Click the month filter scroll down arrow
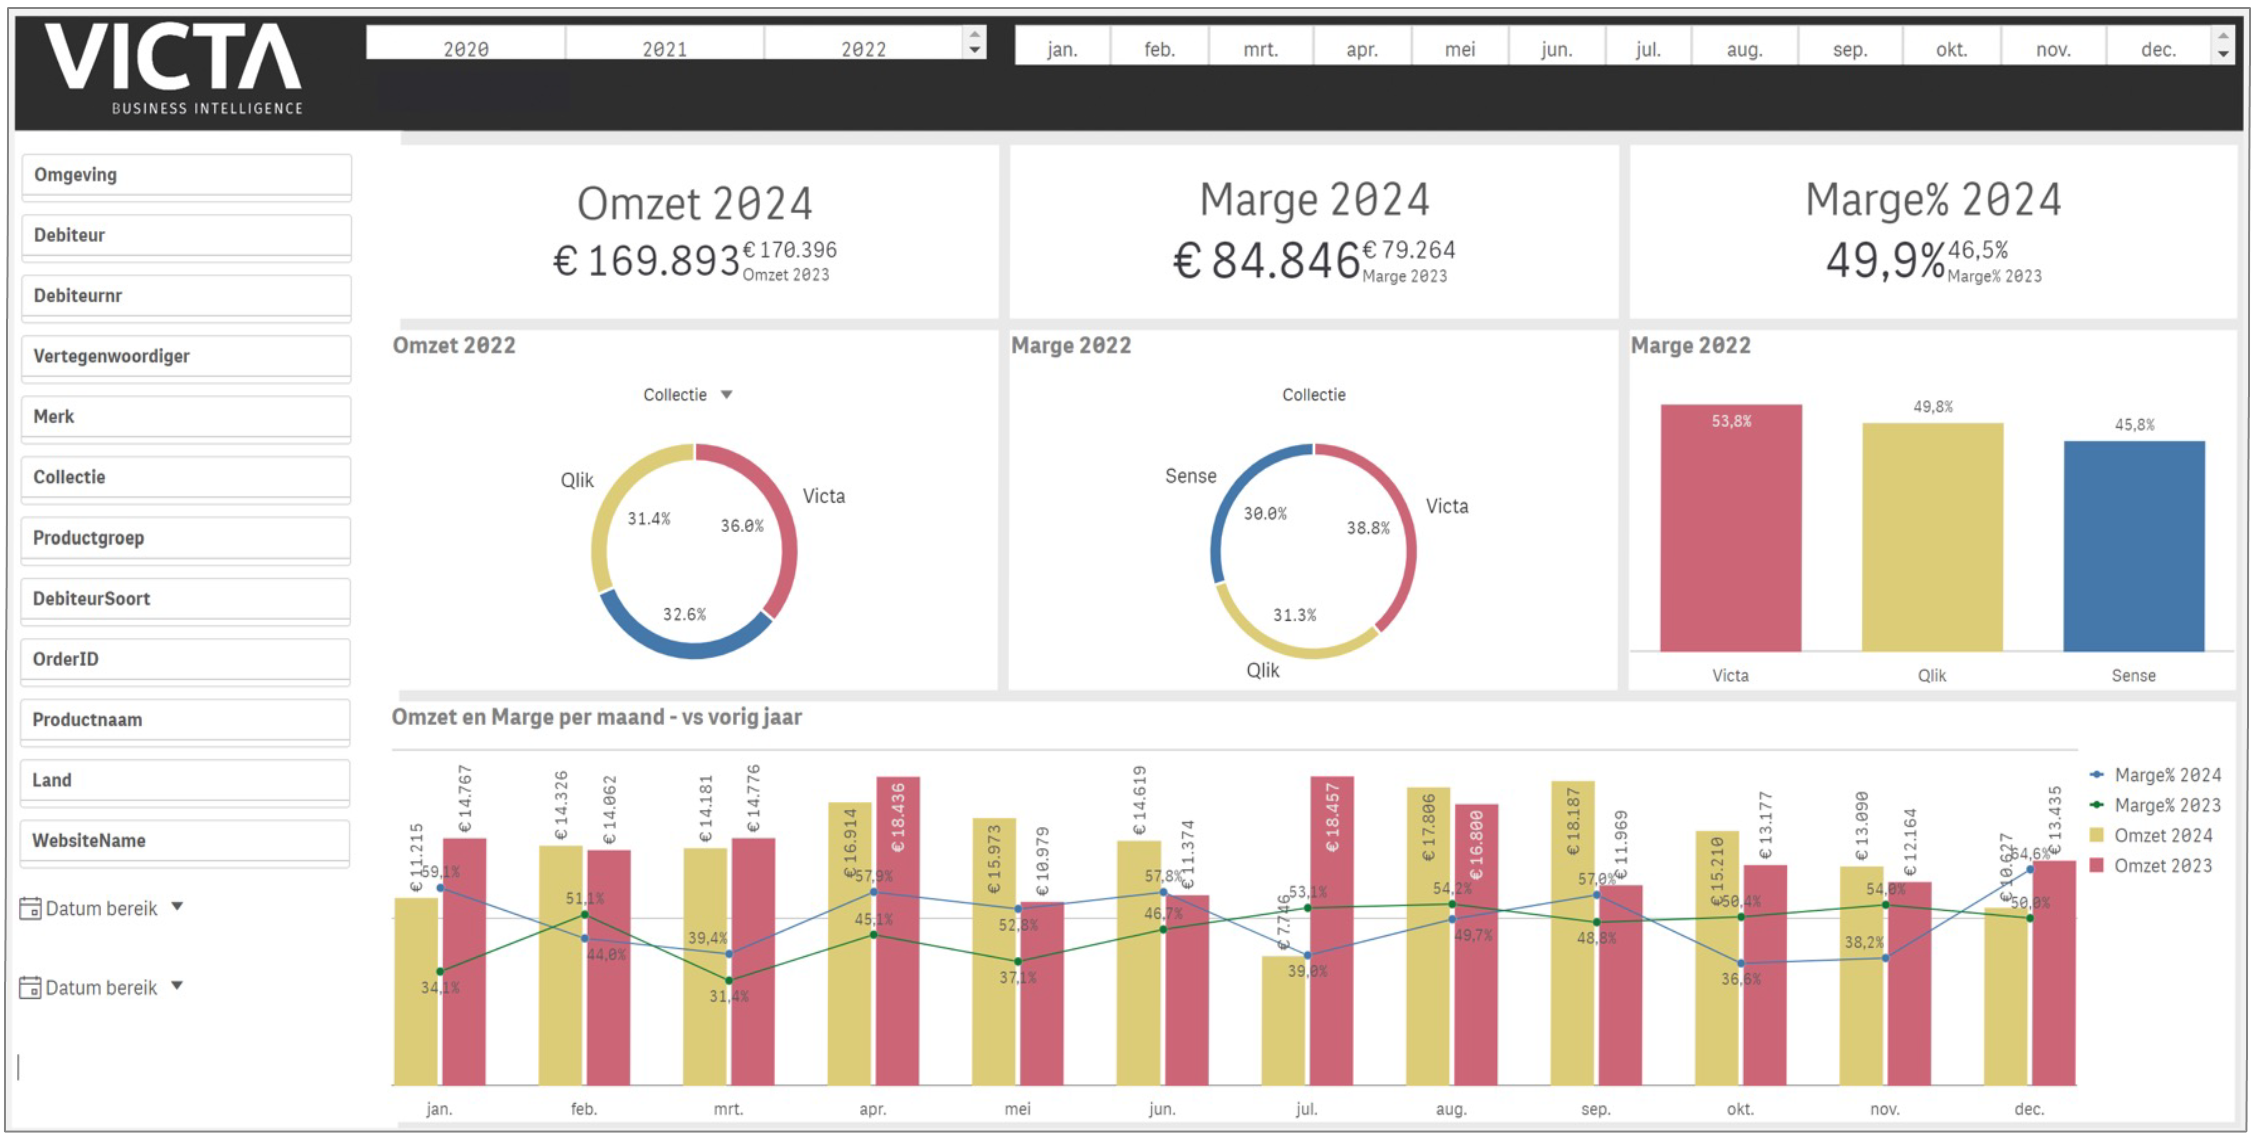Screen dimensions: 2256x1142 tap(2223, 54)
